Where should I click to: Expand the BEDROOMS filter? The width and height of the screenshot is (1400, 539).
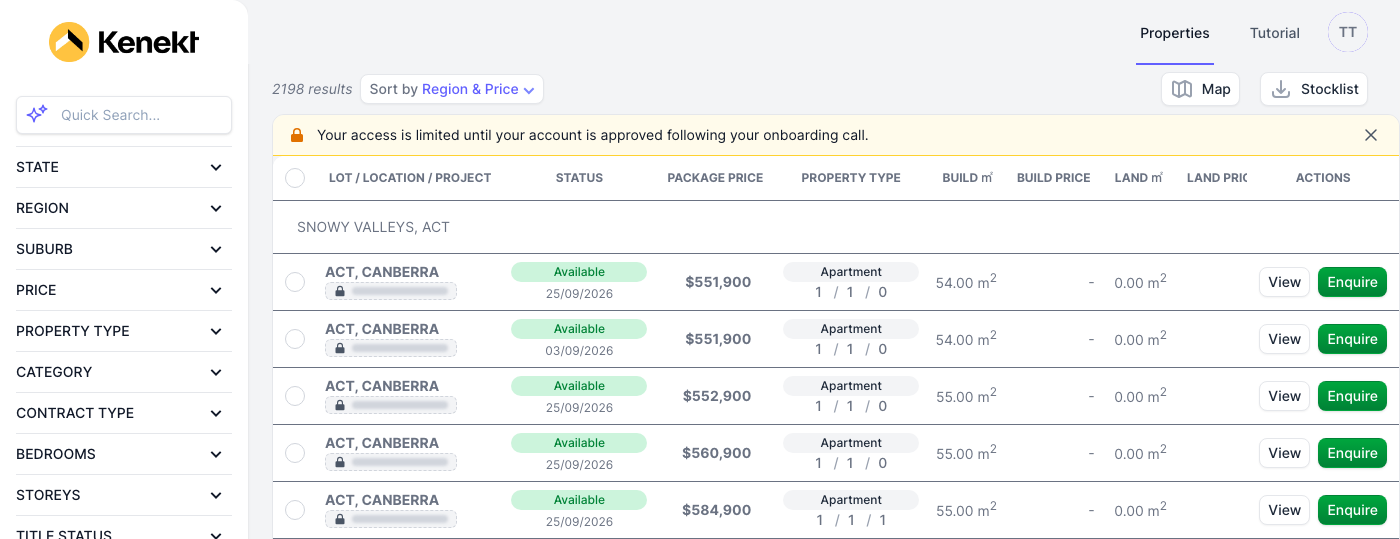point(124,454)
